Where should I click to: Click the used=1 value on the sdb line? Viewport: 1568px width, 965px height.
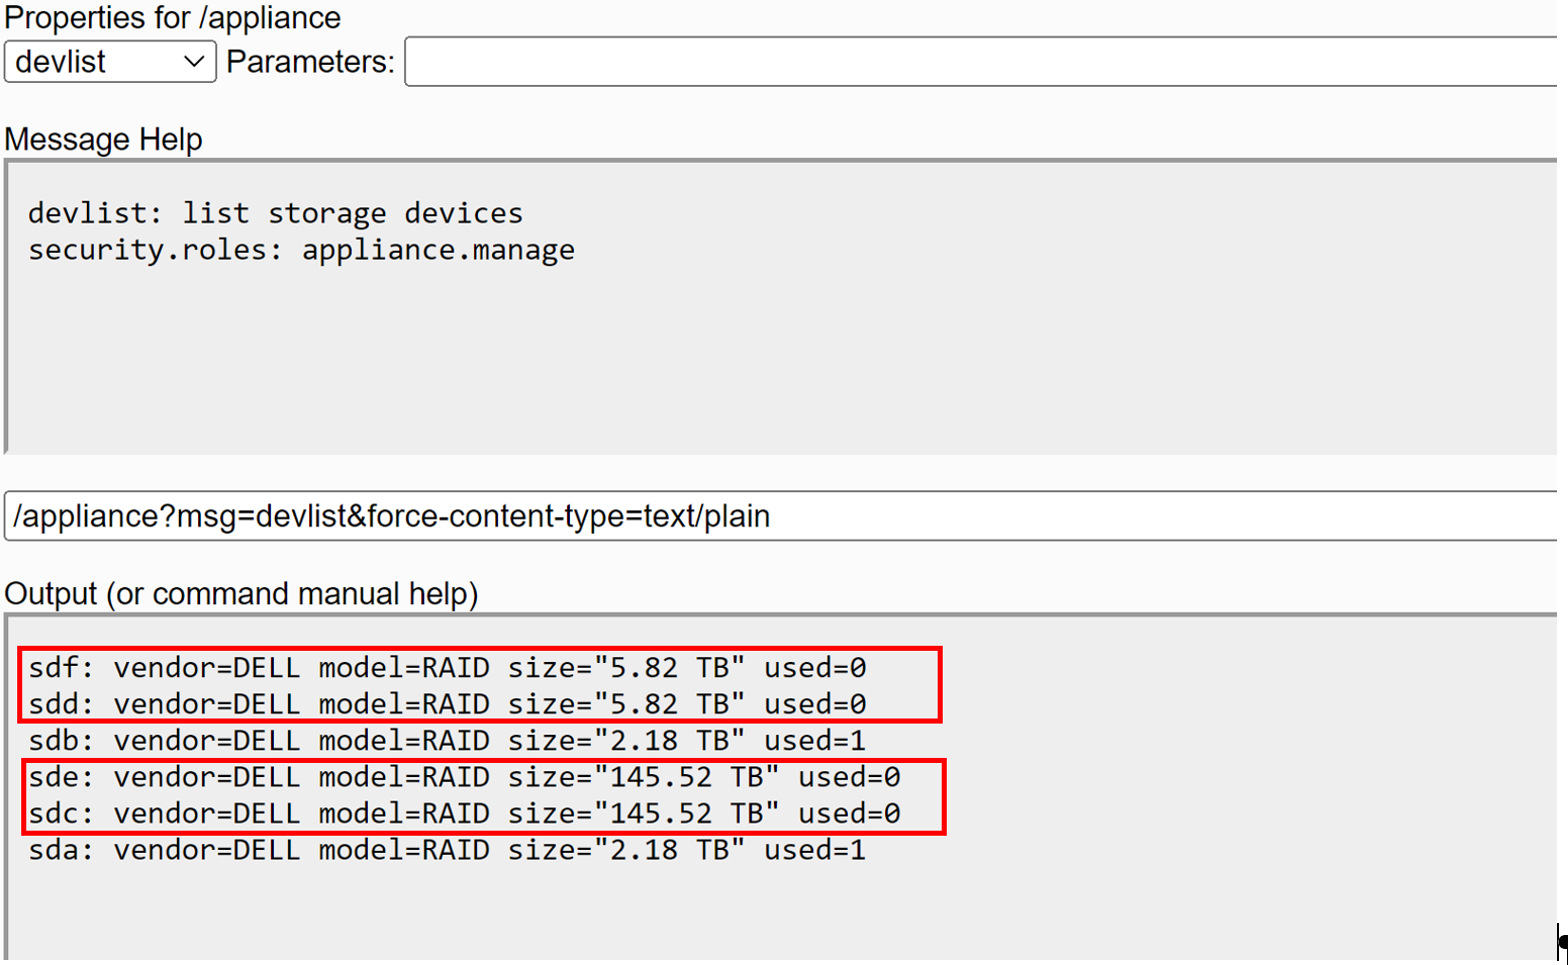(x=815, y=741)
